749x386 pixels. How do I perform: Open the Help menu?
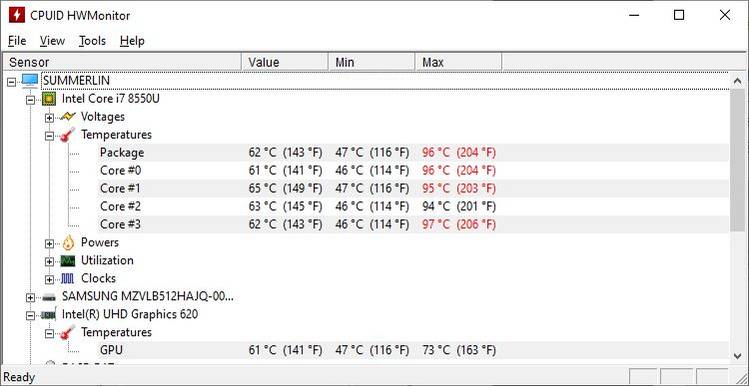(x=132, y=41)
